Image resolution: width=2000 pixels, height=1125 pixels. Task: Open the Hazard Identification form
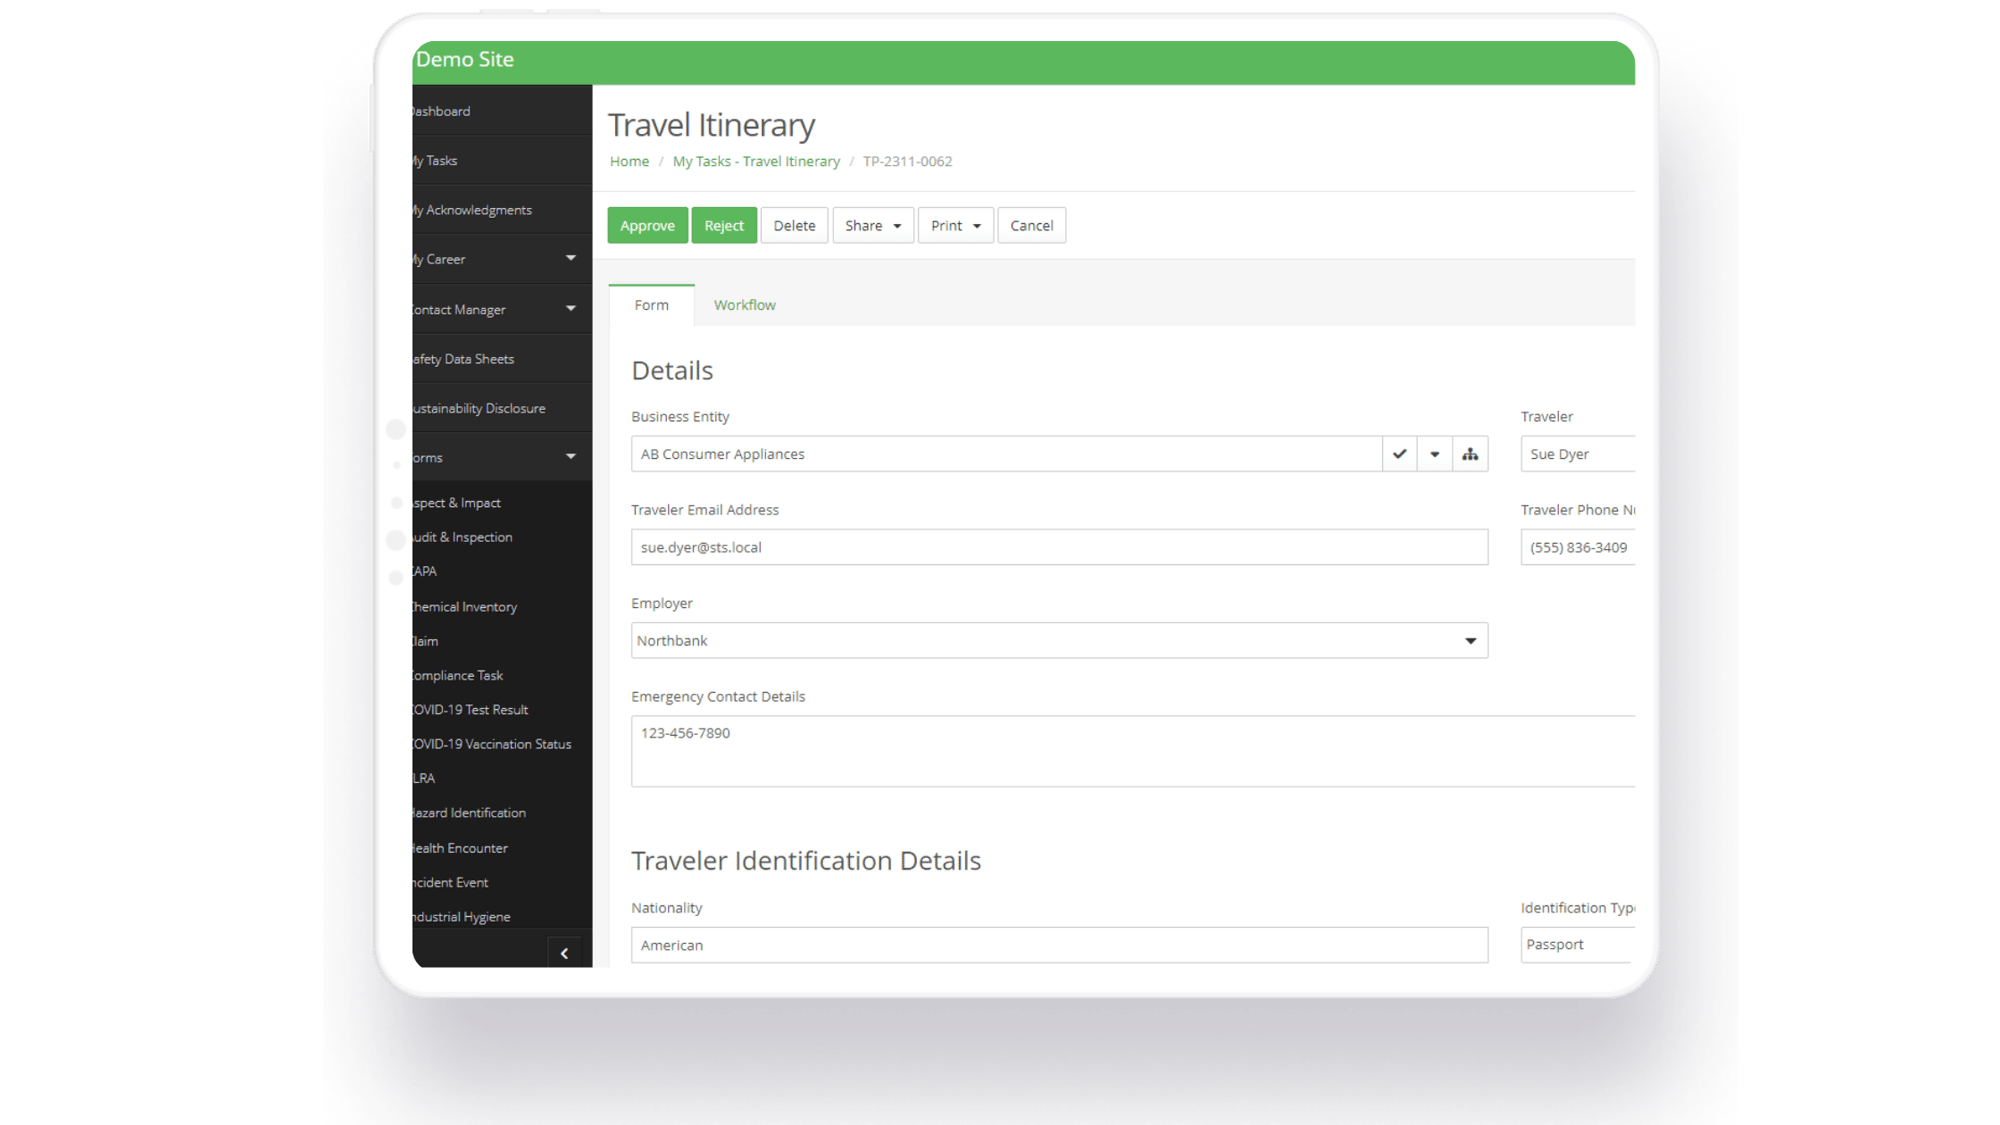click(x=469, y=813)
